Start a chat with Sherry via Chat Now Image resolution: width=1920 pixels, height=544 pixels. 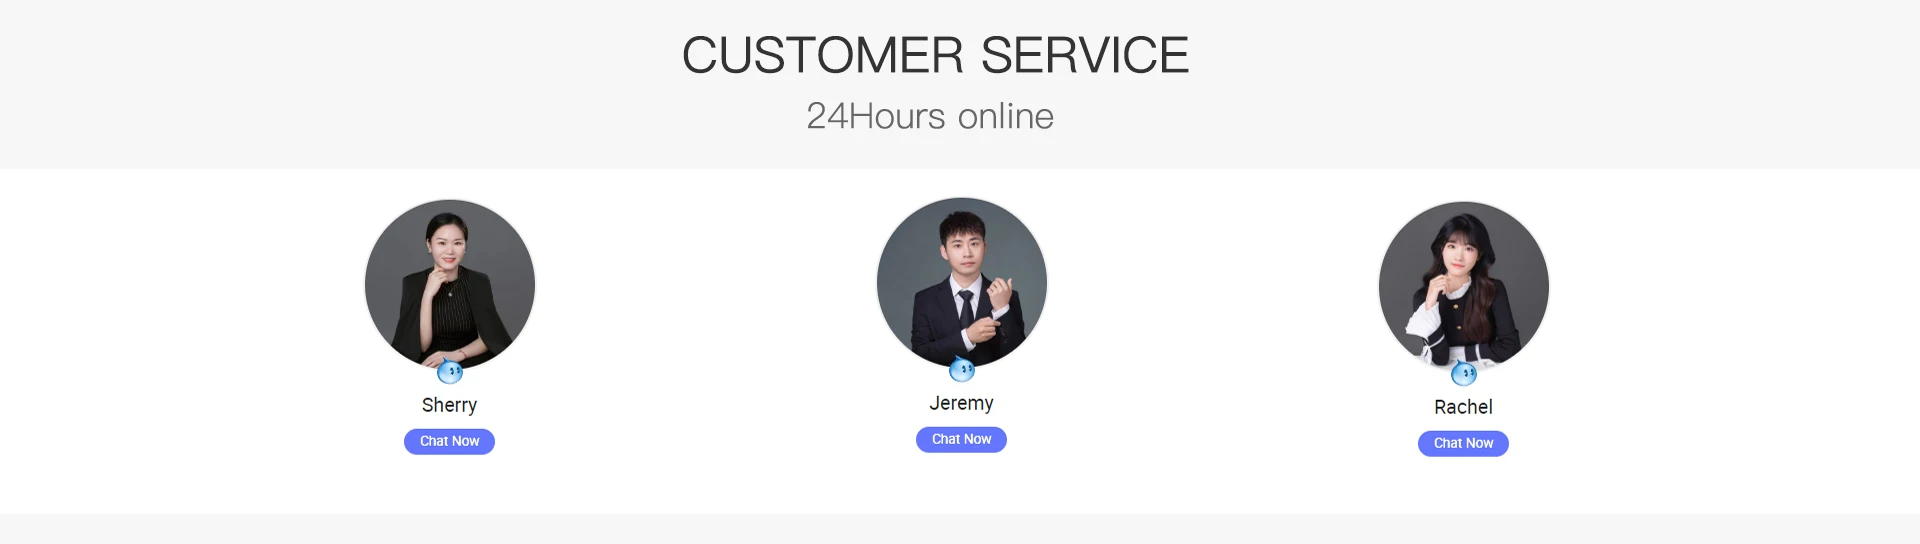pos(449,441)
